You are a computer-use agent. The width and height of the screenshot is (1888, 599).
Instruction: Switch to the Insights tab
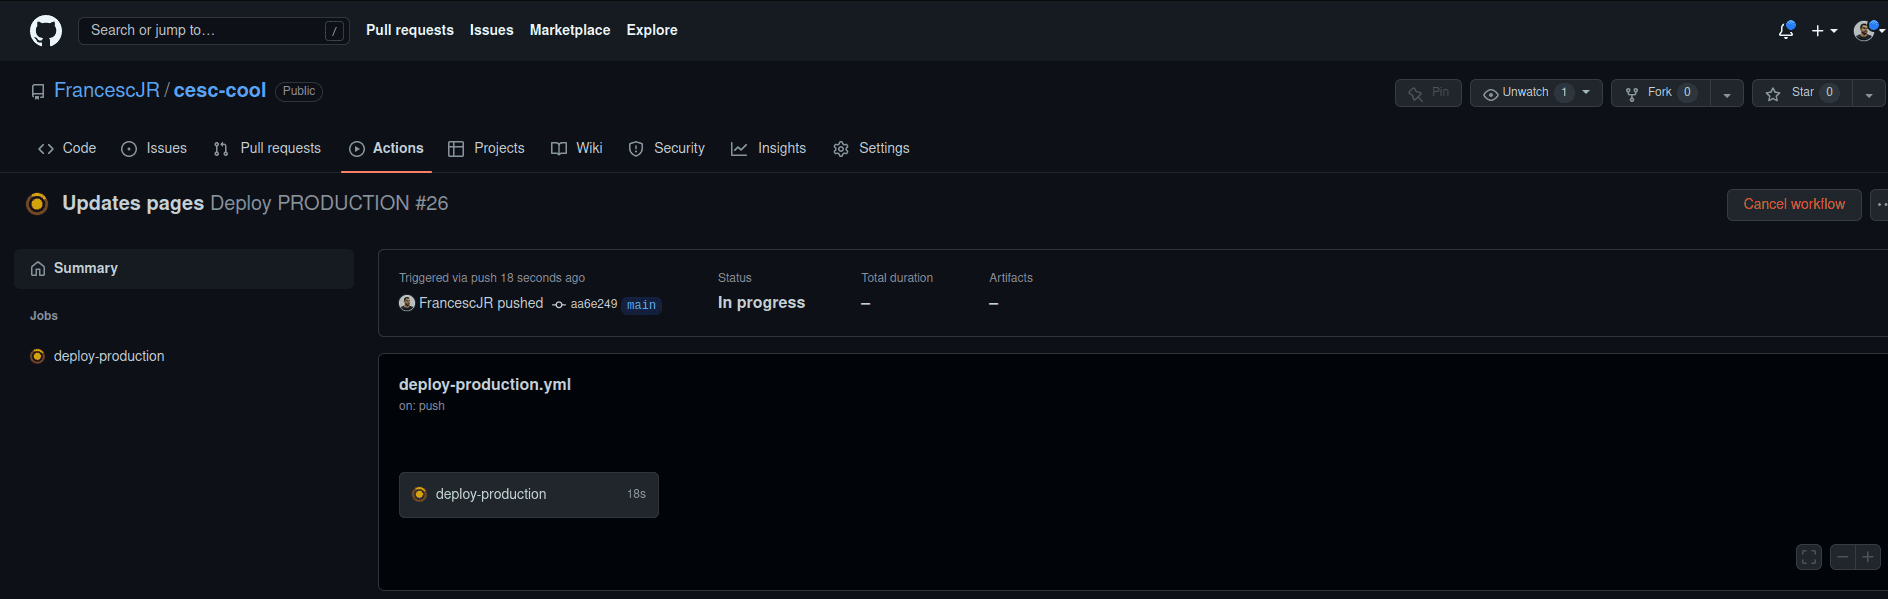click(768, 149)
